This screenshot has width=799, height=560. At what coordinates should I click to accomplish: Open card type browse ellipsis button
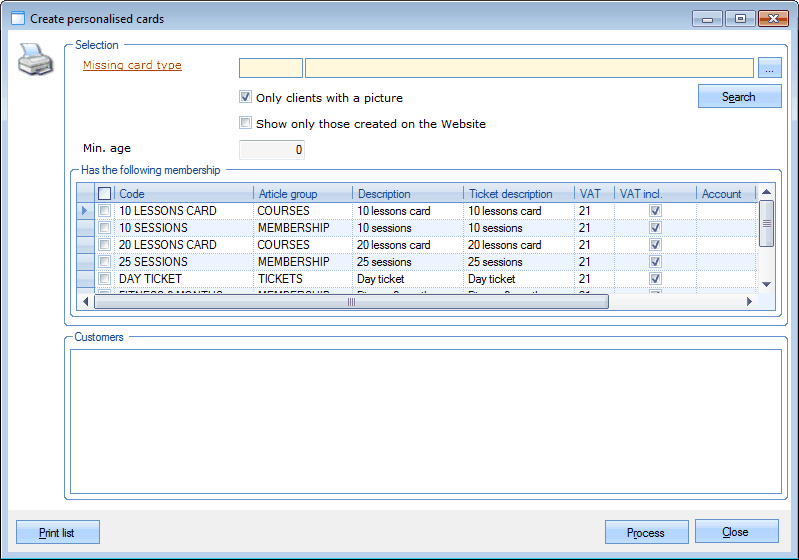coord(769,68)
